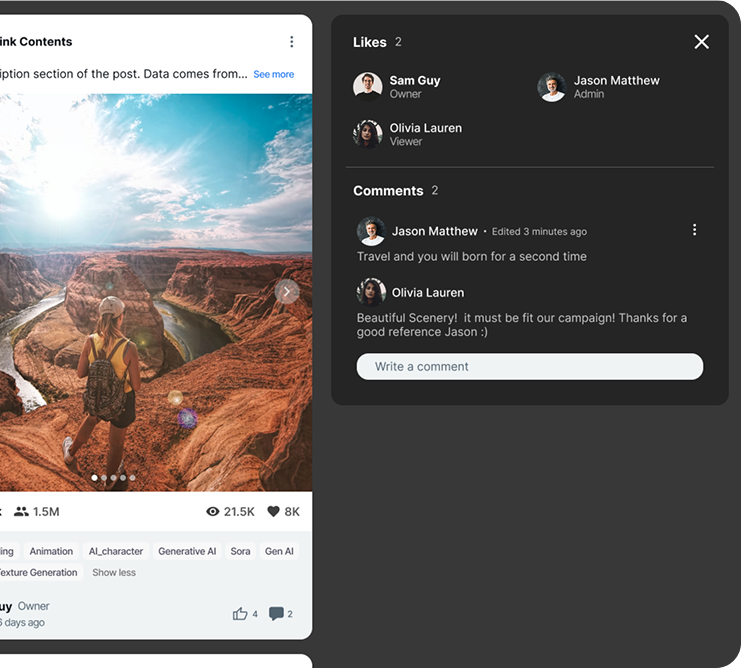Click 'Edited 3 minutes ago' timestamp

point(539,231)
